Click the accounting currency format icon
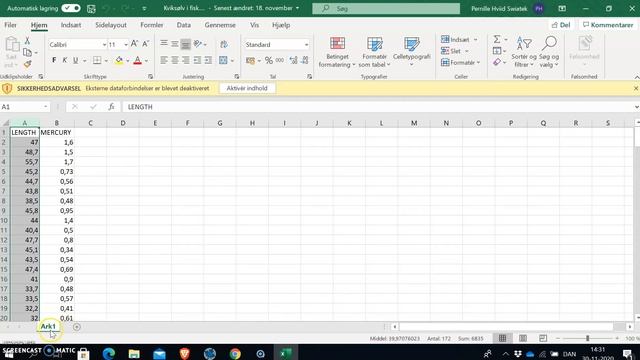640x360 pixels. click(x=251, y=60)
